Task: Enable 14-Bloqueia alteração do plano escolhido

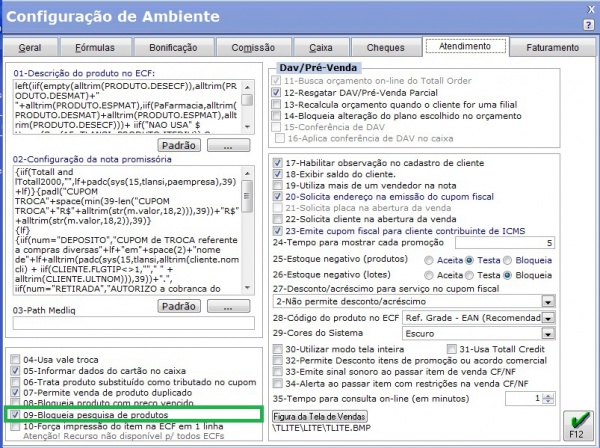Action: point(276,116)
